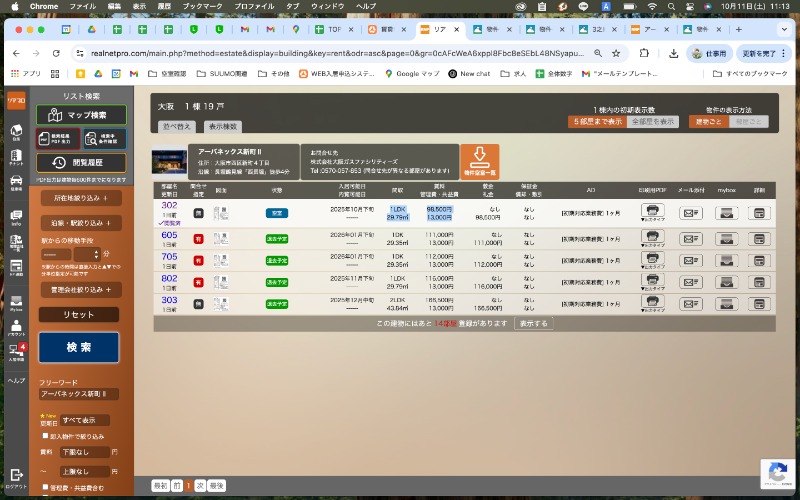The width and height of the screenshot is (800, 500).
Task: Open the 更新日 すべて表示 dropdown
Action: [x=85, y=421]
